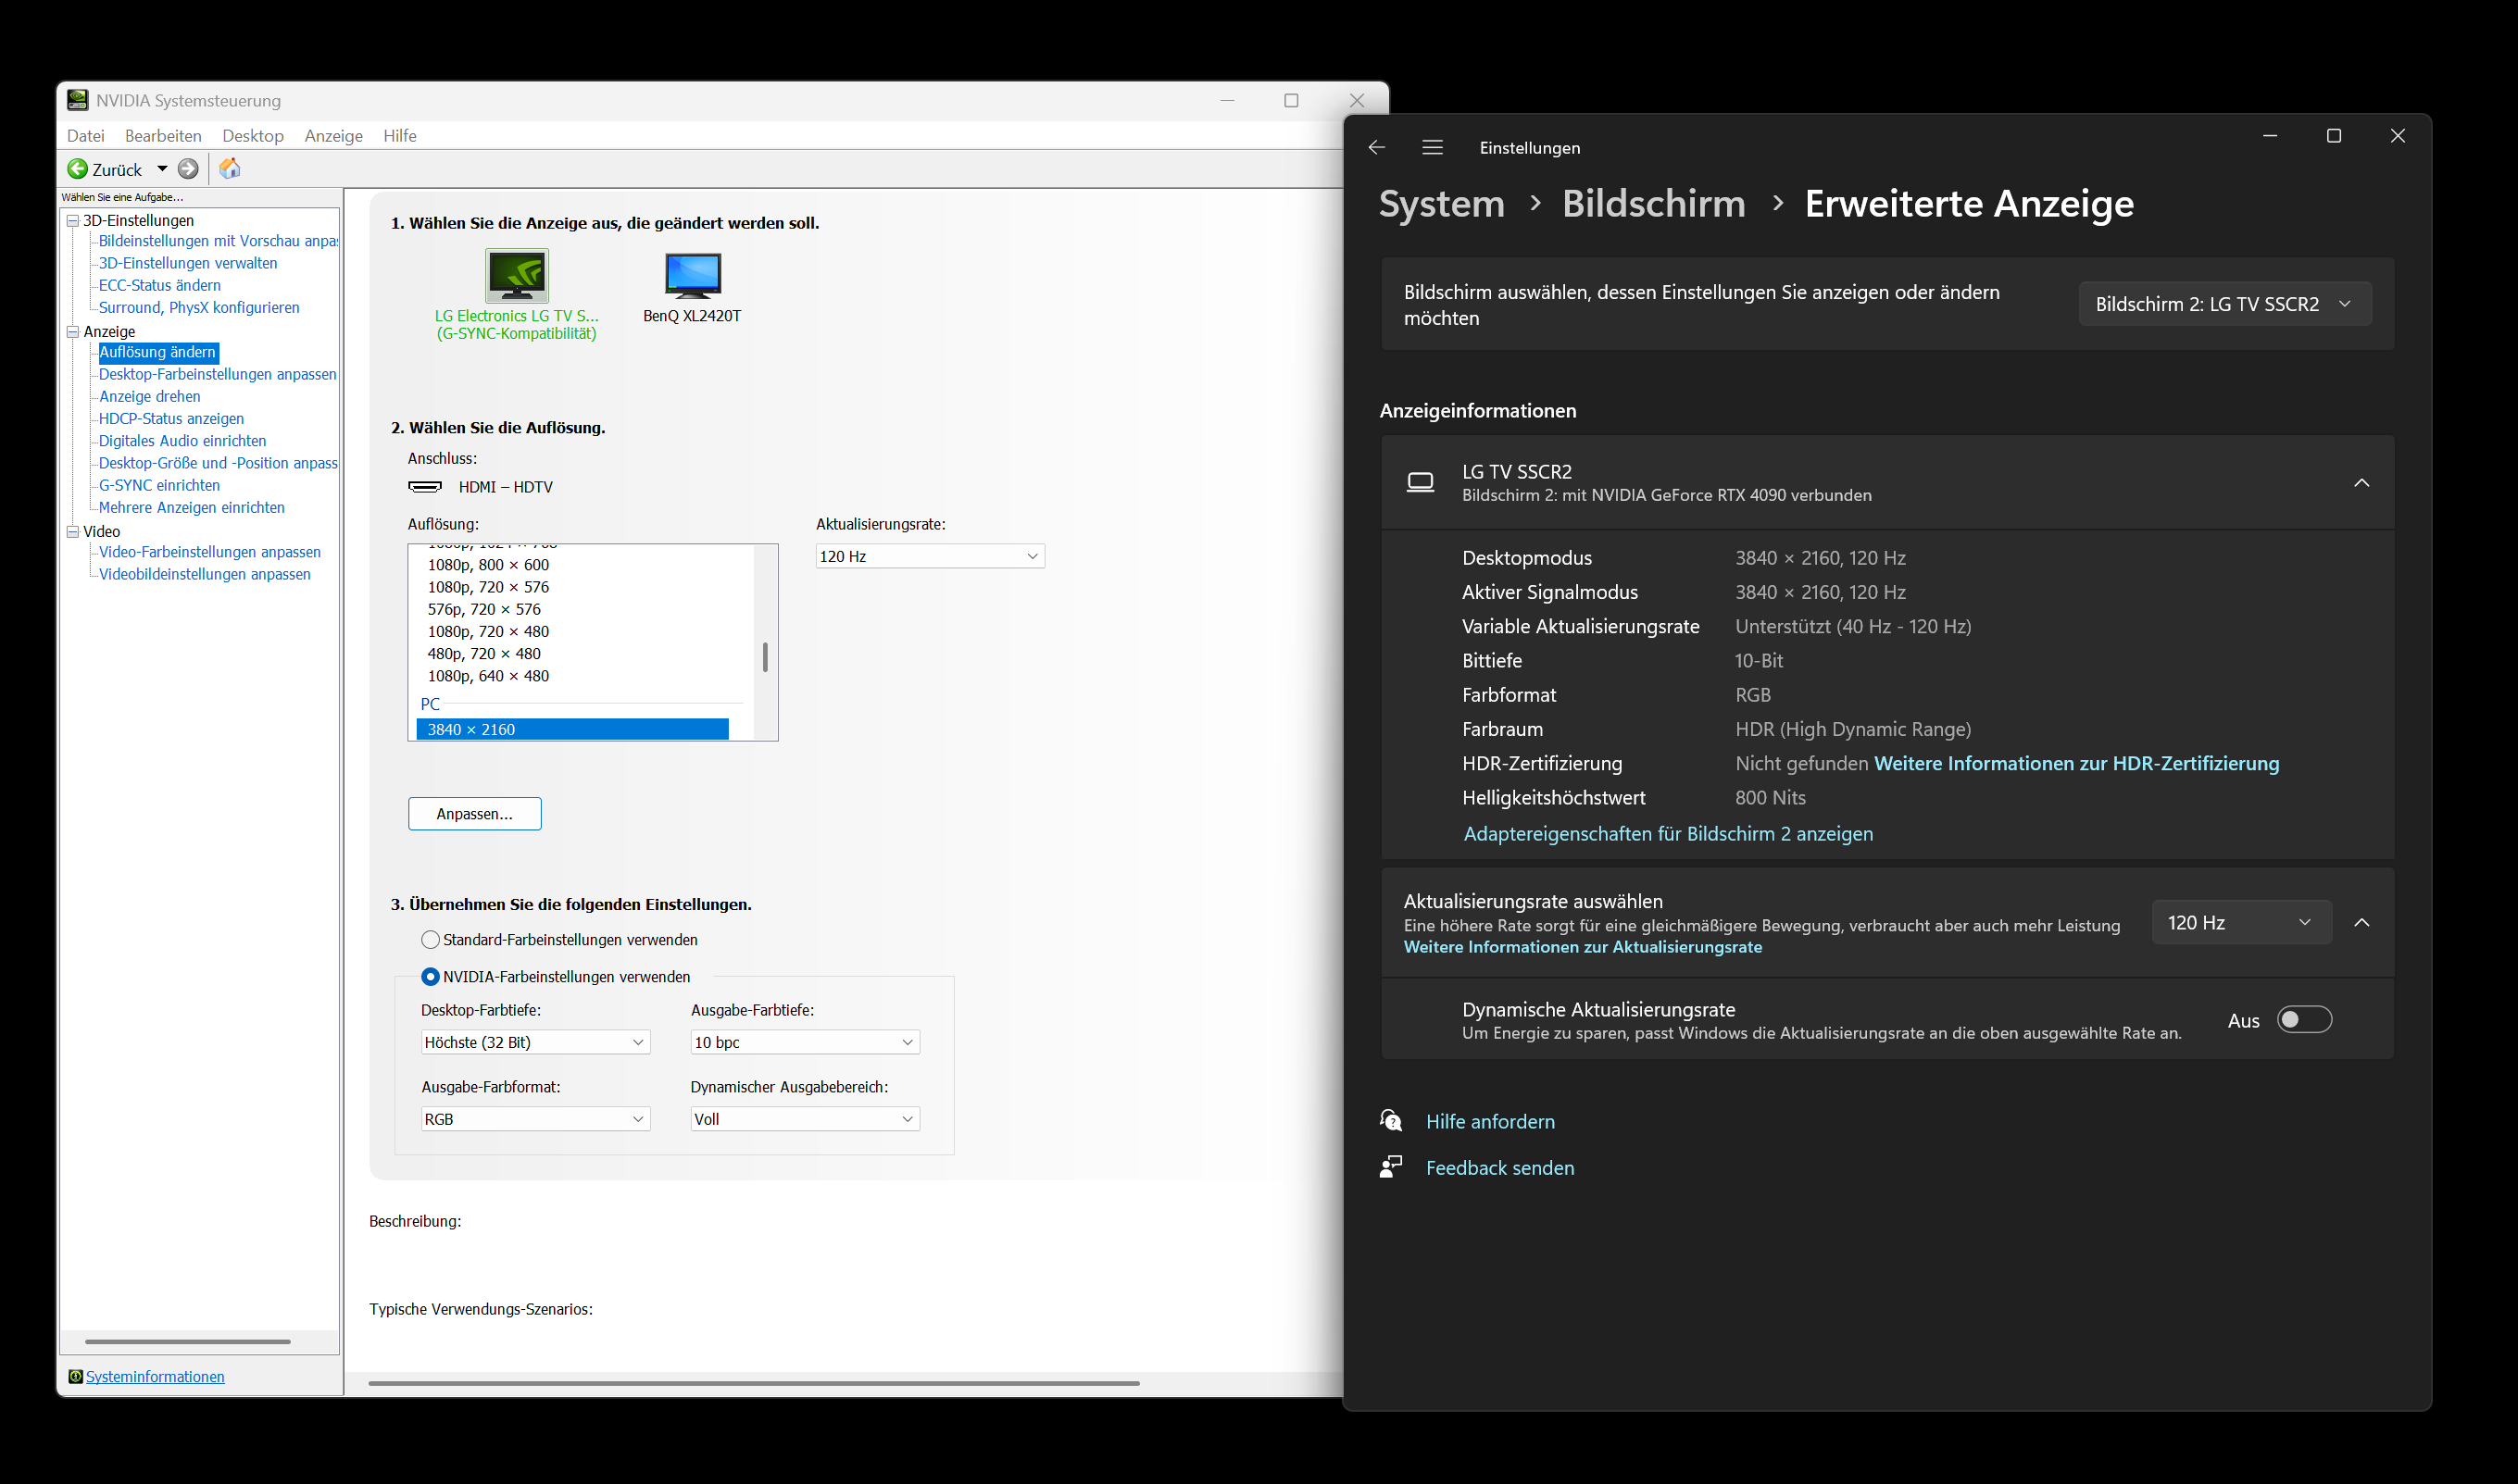This screenshot has height=1484, width=2518.
Task: Click the forward arrow icon in the NVIDIA toolbar
Action: pos(188,169)
